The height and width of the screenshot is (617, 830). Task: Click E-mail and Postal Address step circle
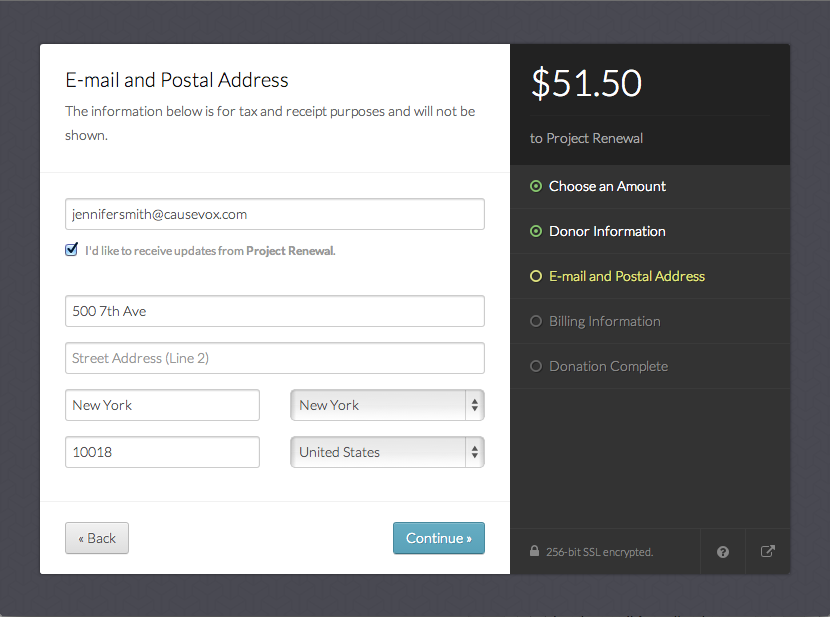(x=536, y=276)
